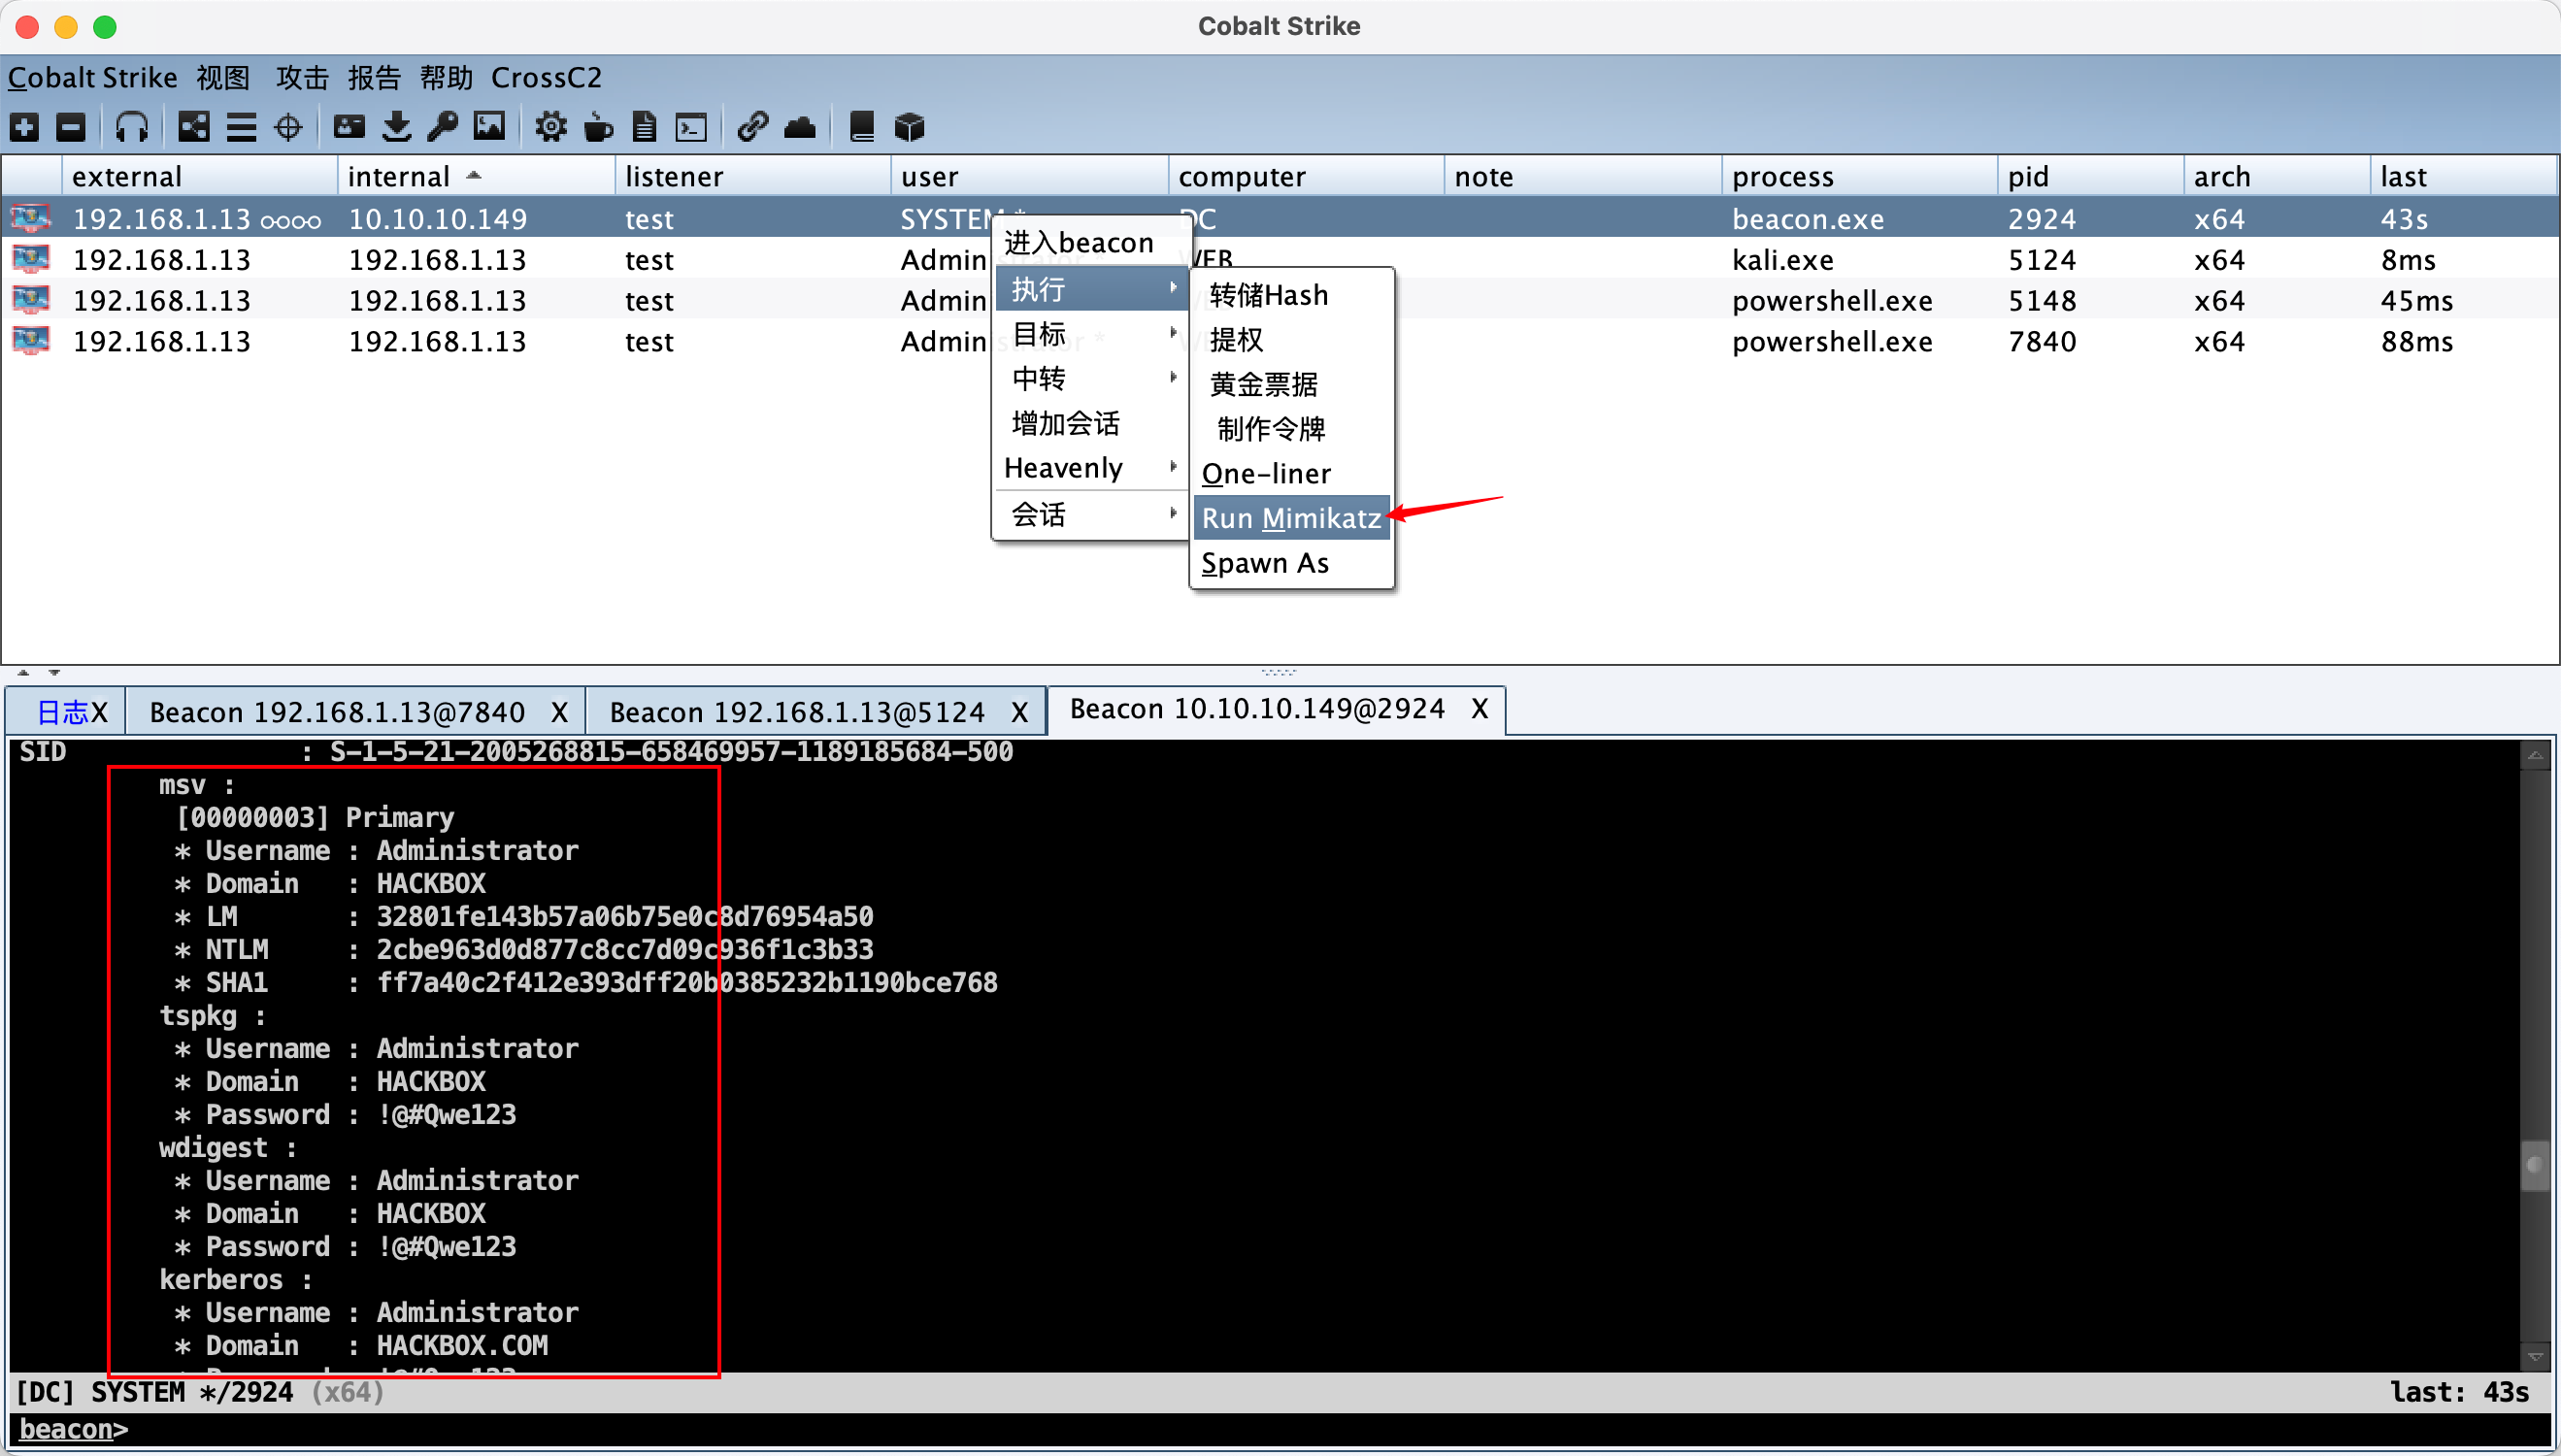This screenshot has width=2561, height=1456.
Task: Click terminal icon for scripted web delivery
Action: (691, 127)
